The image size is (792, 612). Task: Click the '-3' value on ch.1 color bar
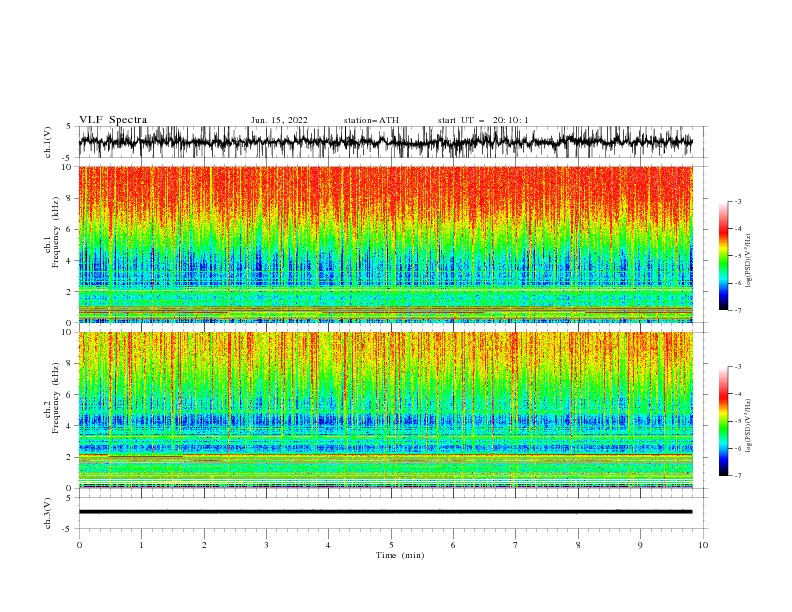tap(738, 202)
